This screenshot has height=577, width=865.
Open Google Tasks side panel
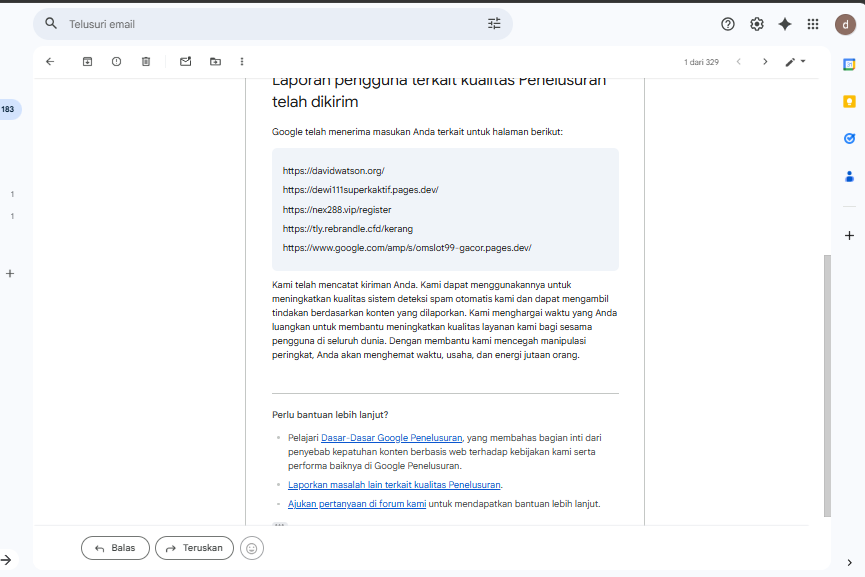[849, 138]
